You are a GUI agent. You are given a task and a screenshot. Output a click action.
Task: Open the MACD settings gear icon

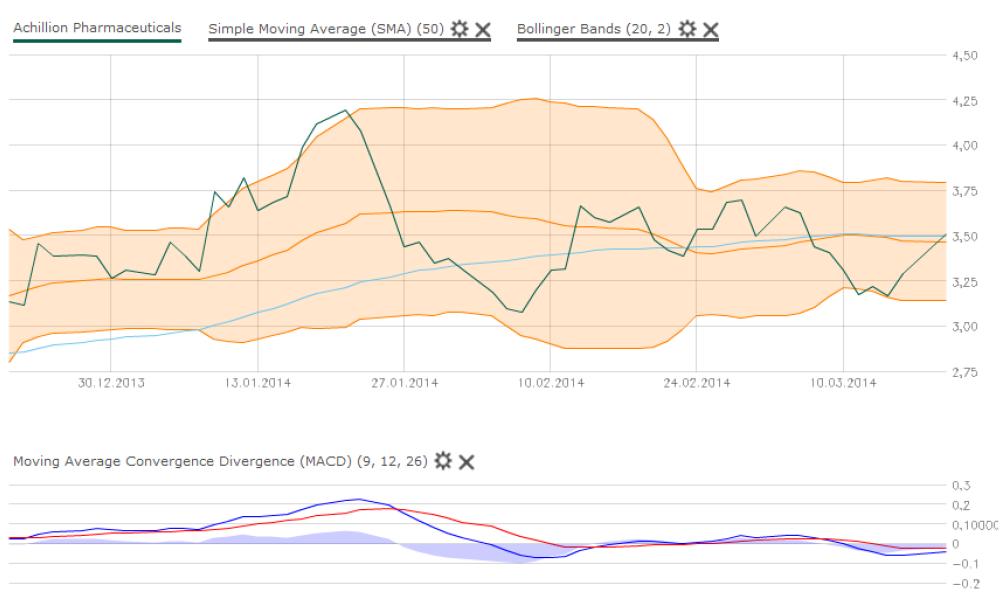443,461
